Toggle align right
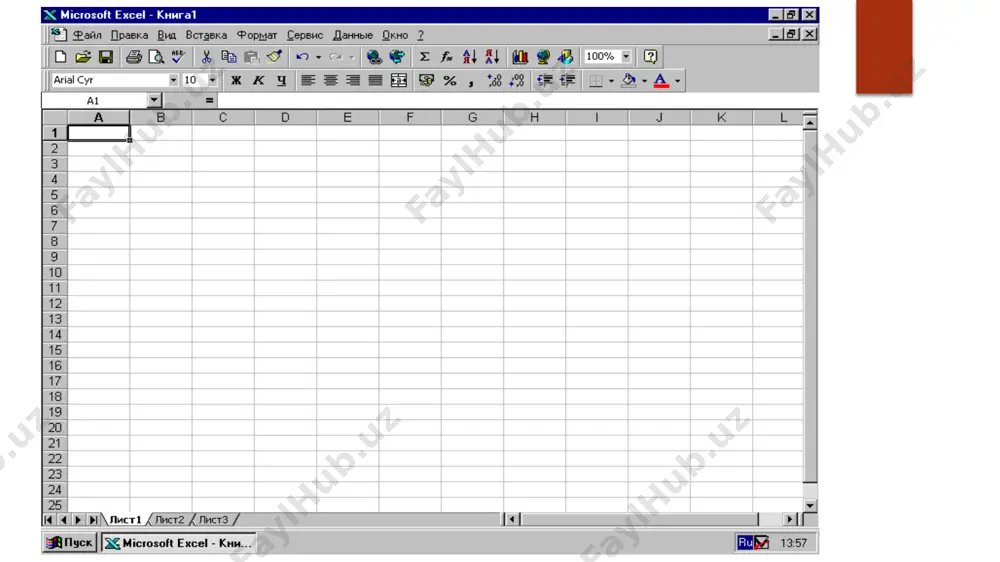 click(353, 80)
